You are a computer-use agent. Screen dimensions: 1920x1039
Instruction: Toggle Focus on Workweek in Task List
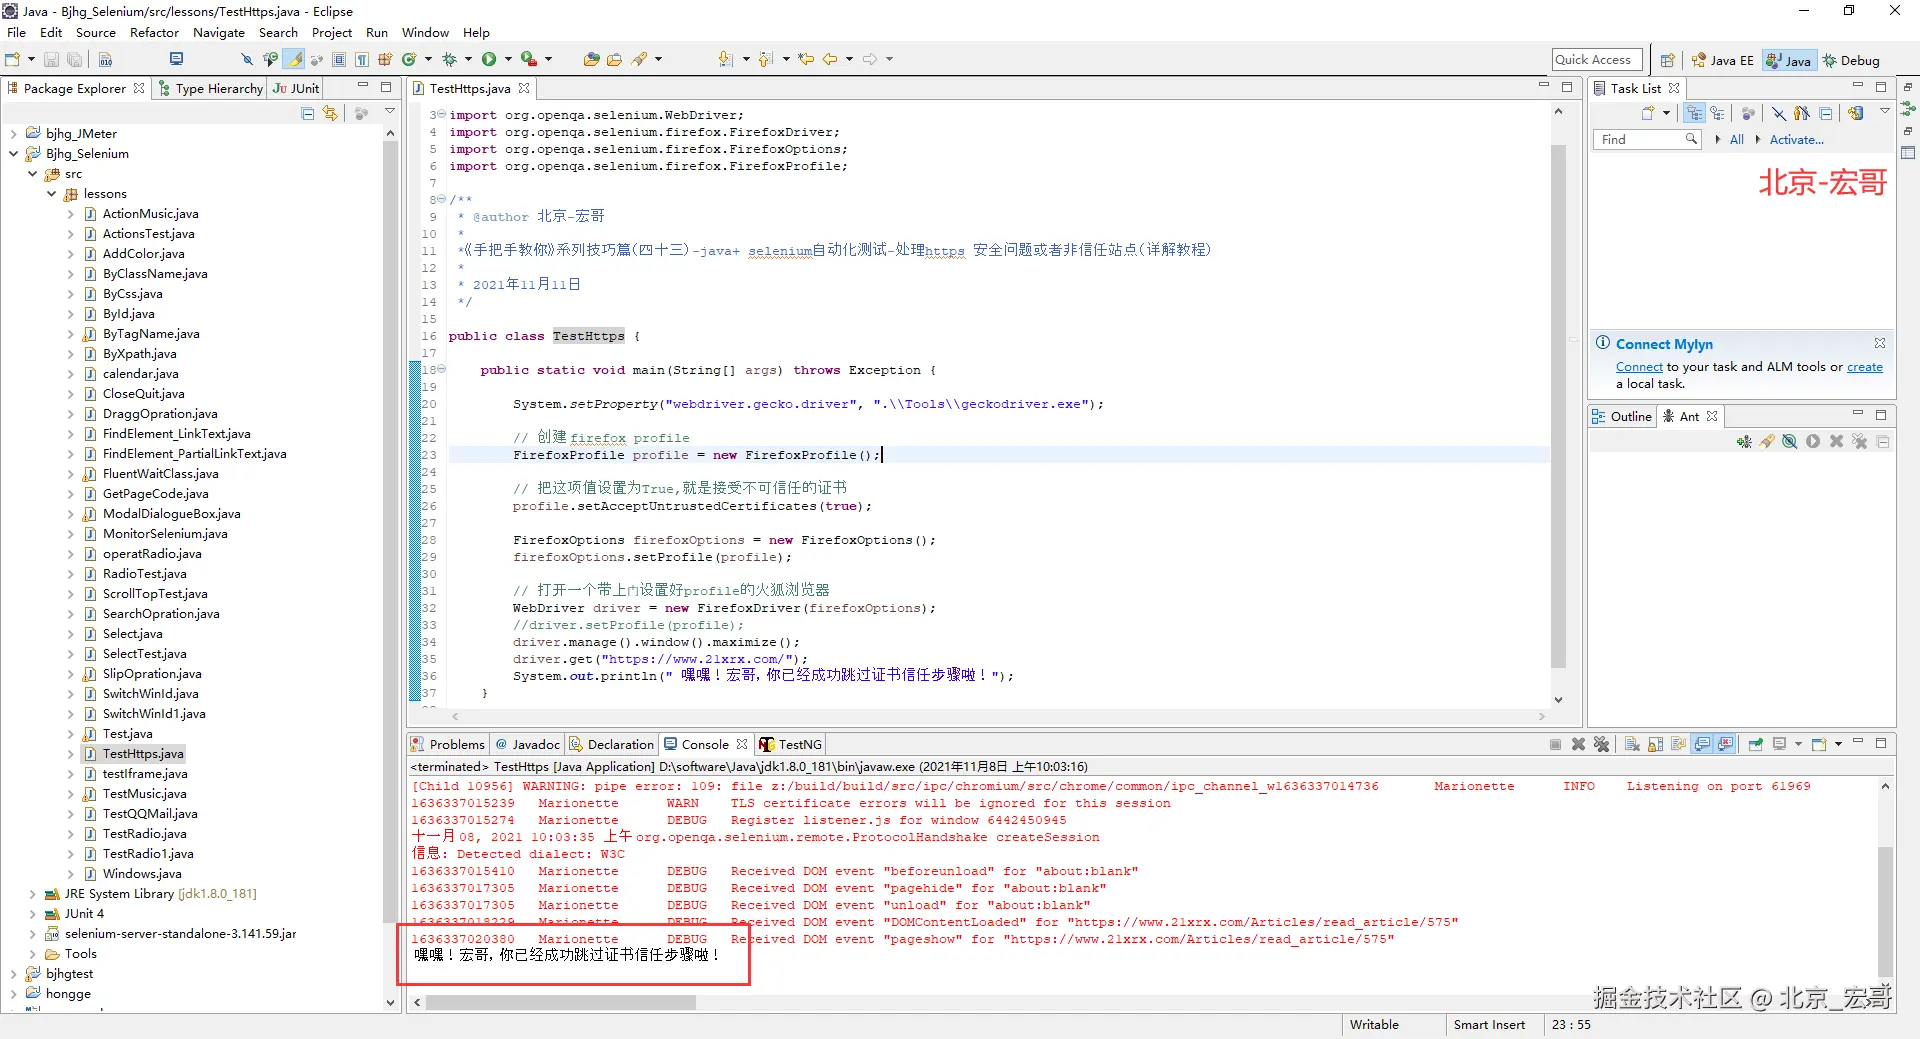tap(1748, 113)
